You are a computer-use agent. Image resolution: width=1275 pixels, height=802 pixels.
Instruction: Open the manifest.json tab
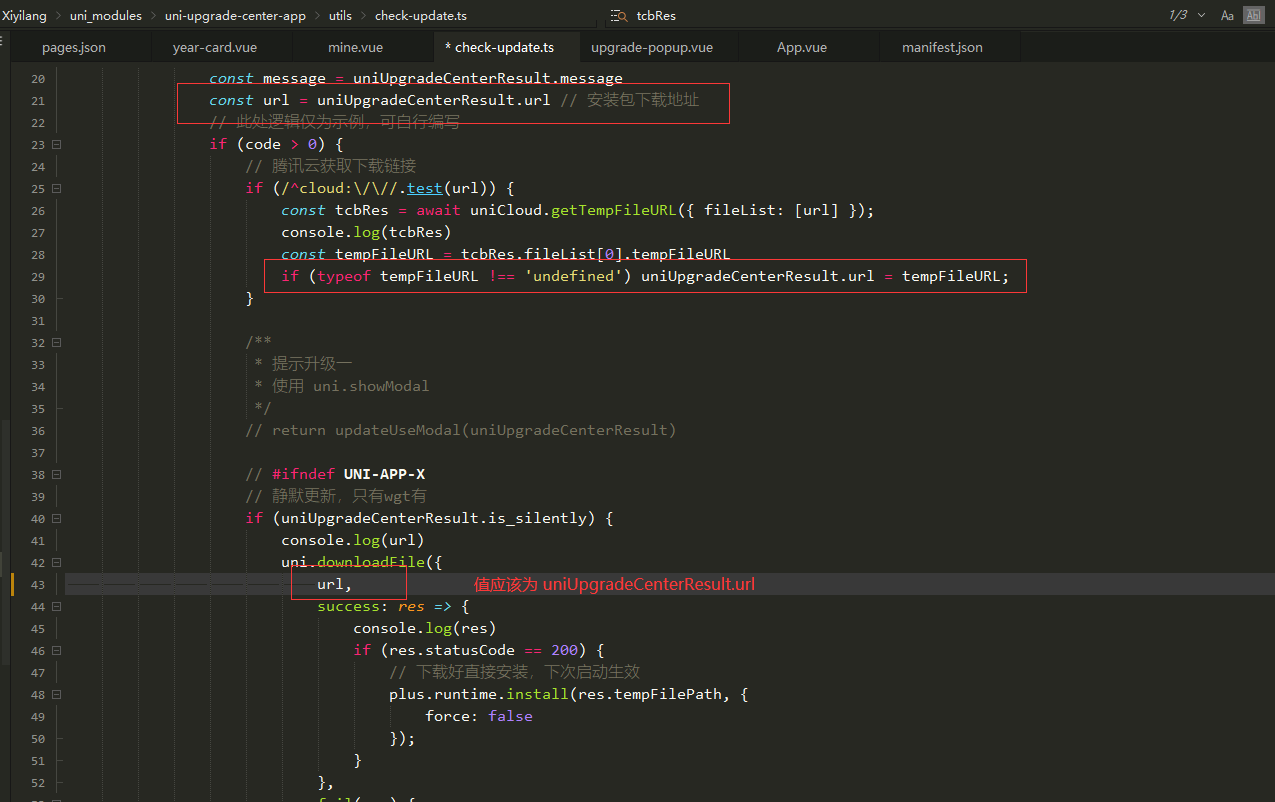942,47
